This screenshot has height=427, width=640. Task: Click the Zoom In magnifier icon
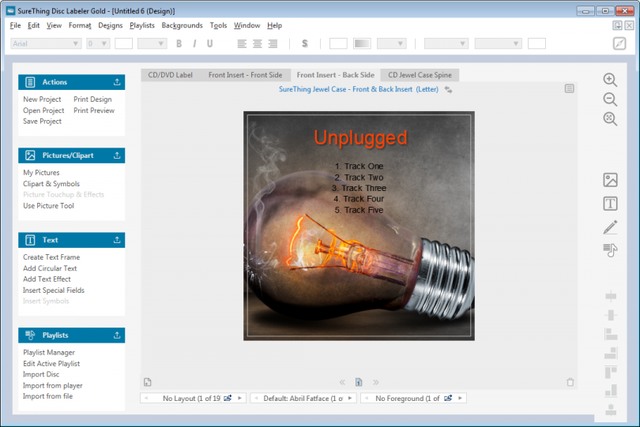[x=610, y=80]
